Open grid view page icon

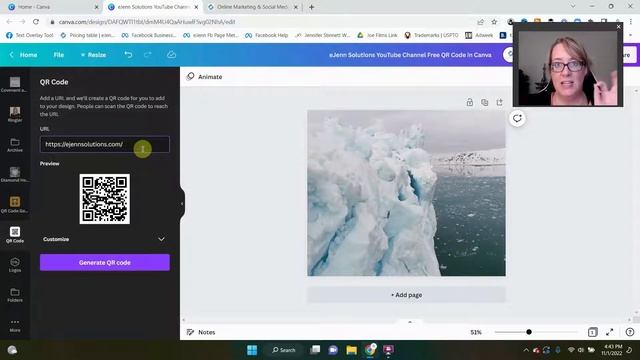coord(592,332)
